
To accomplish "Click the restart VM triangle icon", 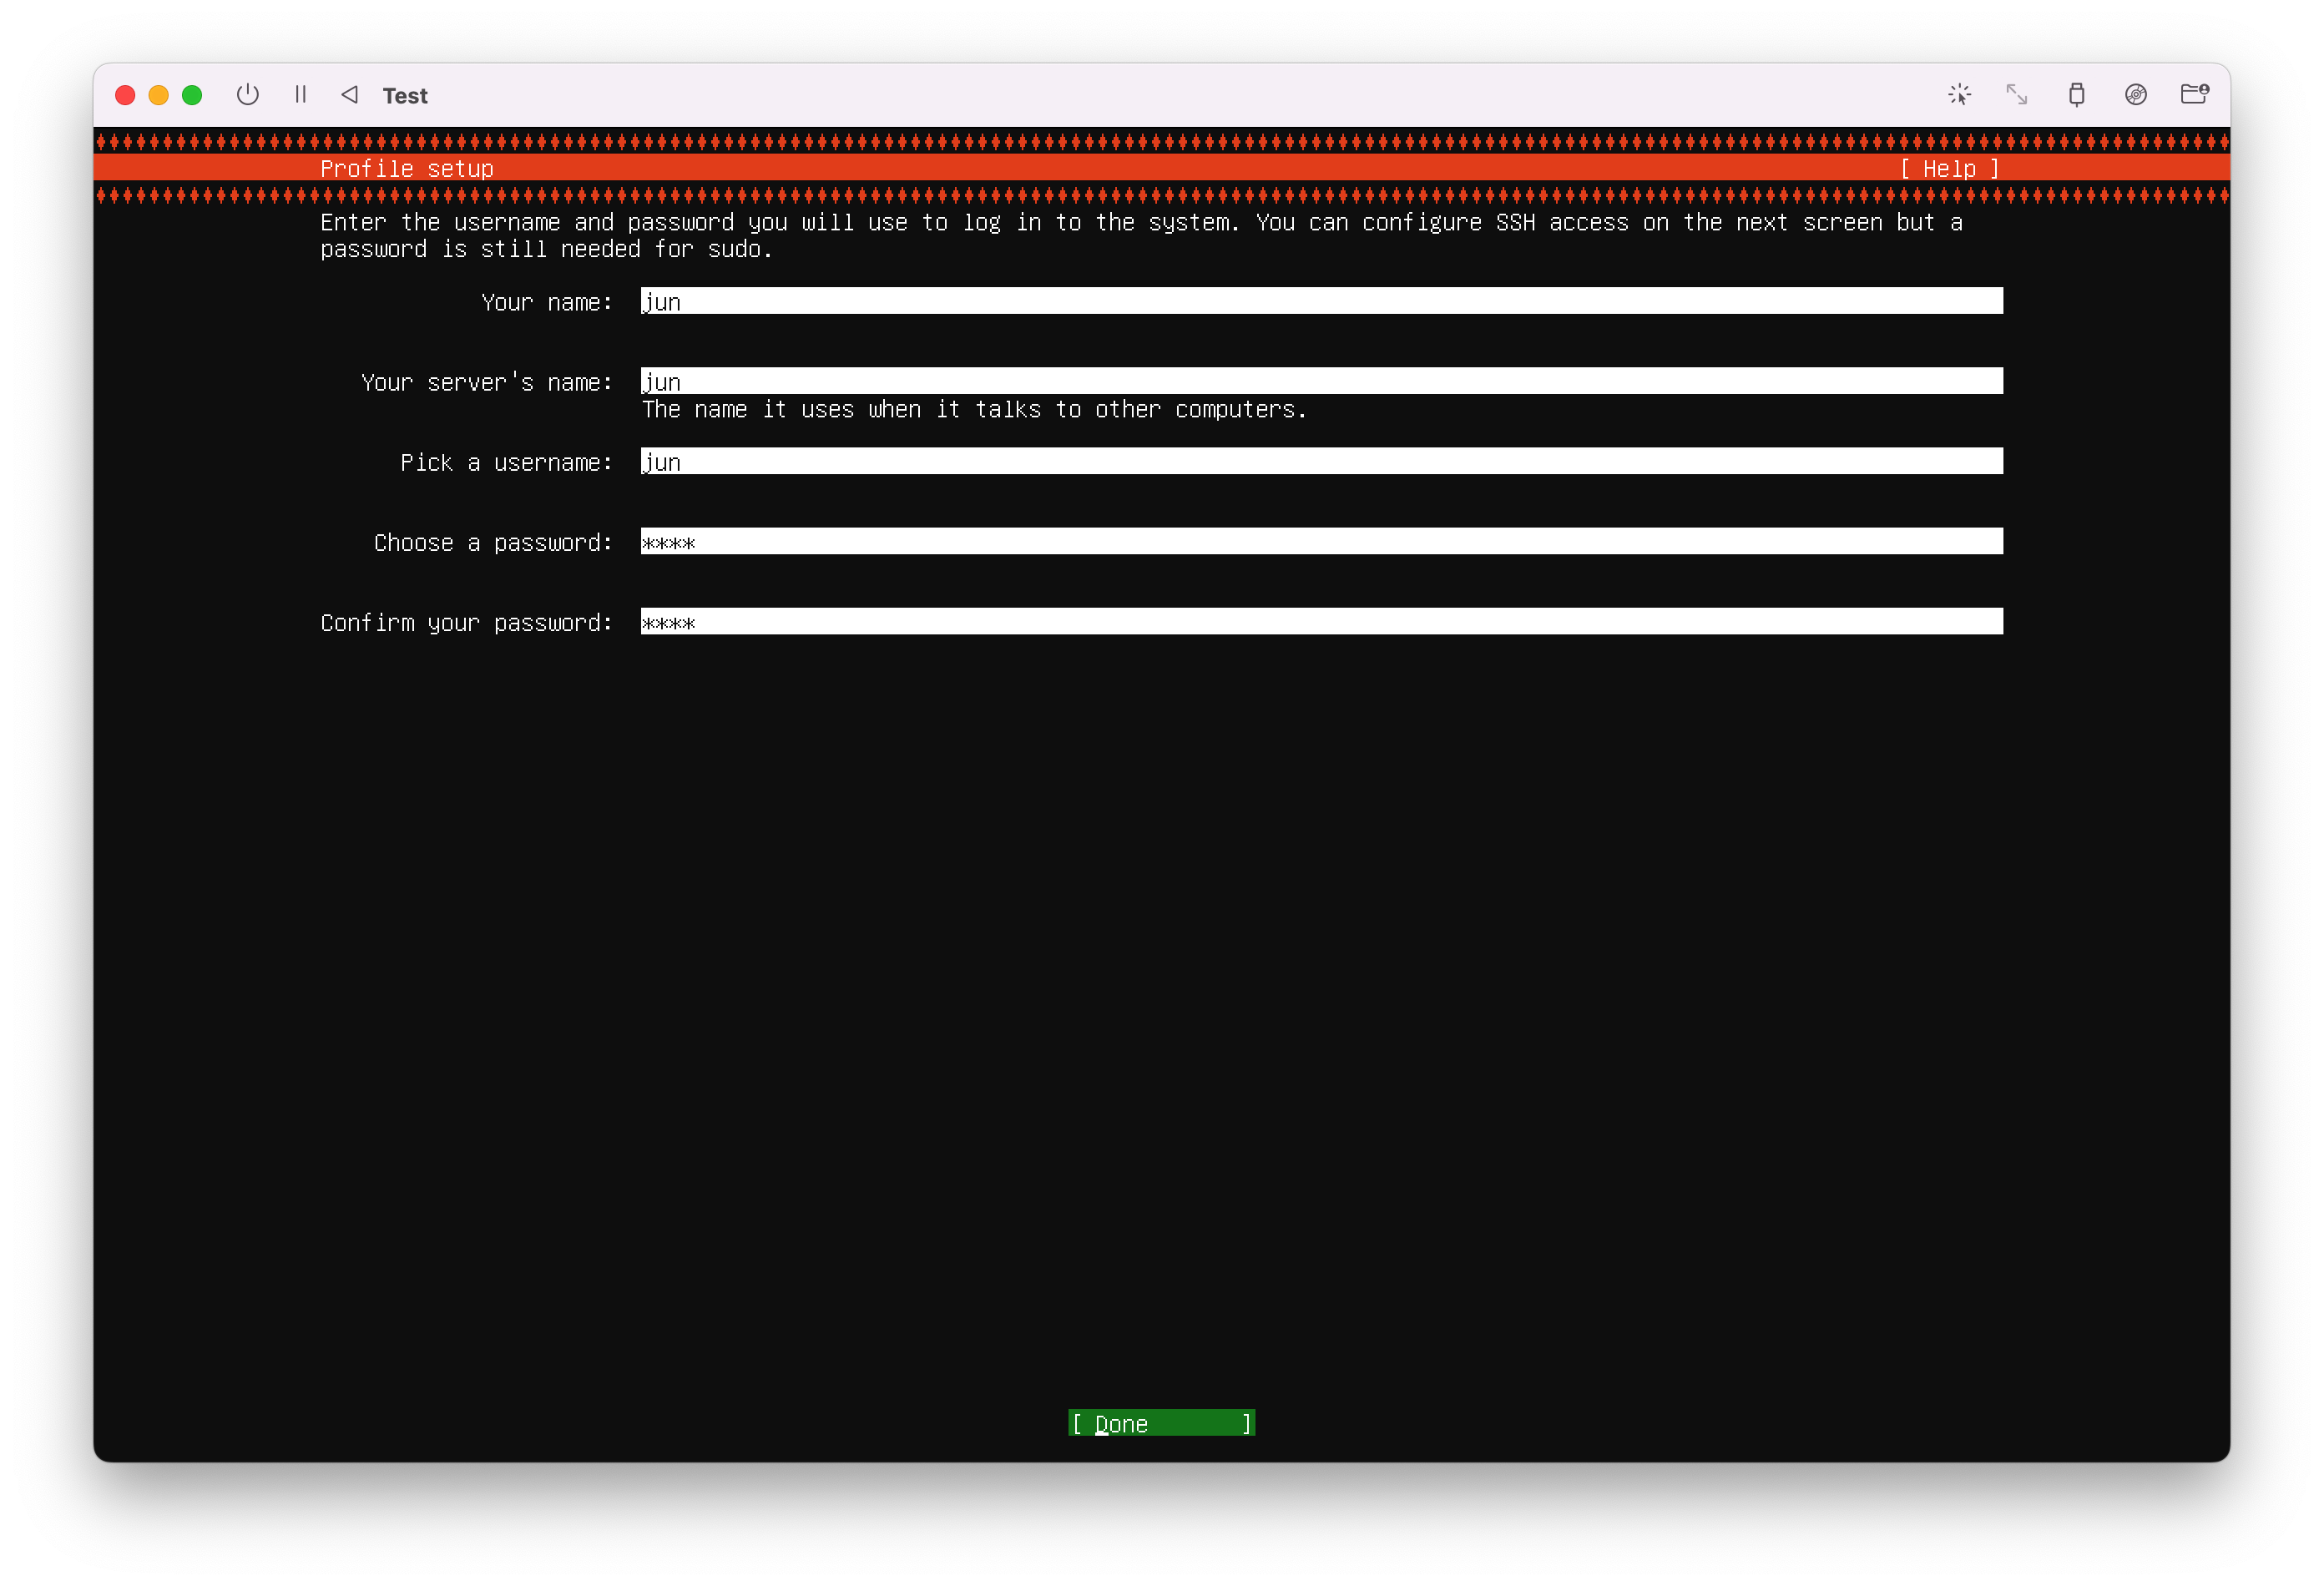I will click(x=350, y=95).
